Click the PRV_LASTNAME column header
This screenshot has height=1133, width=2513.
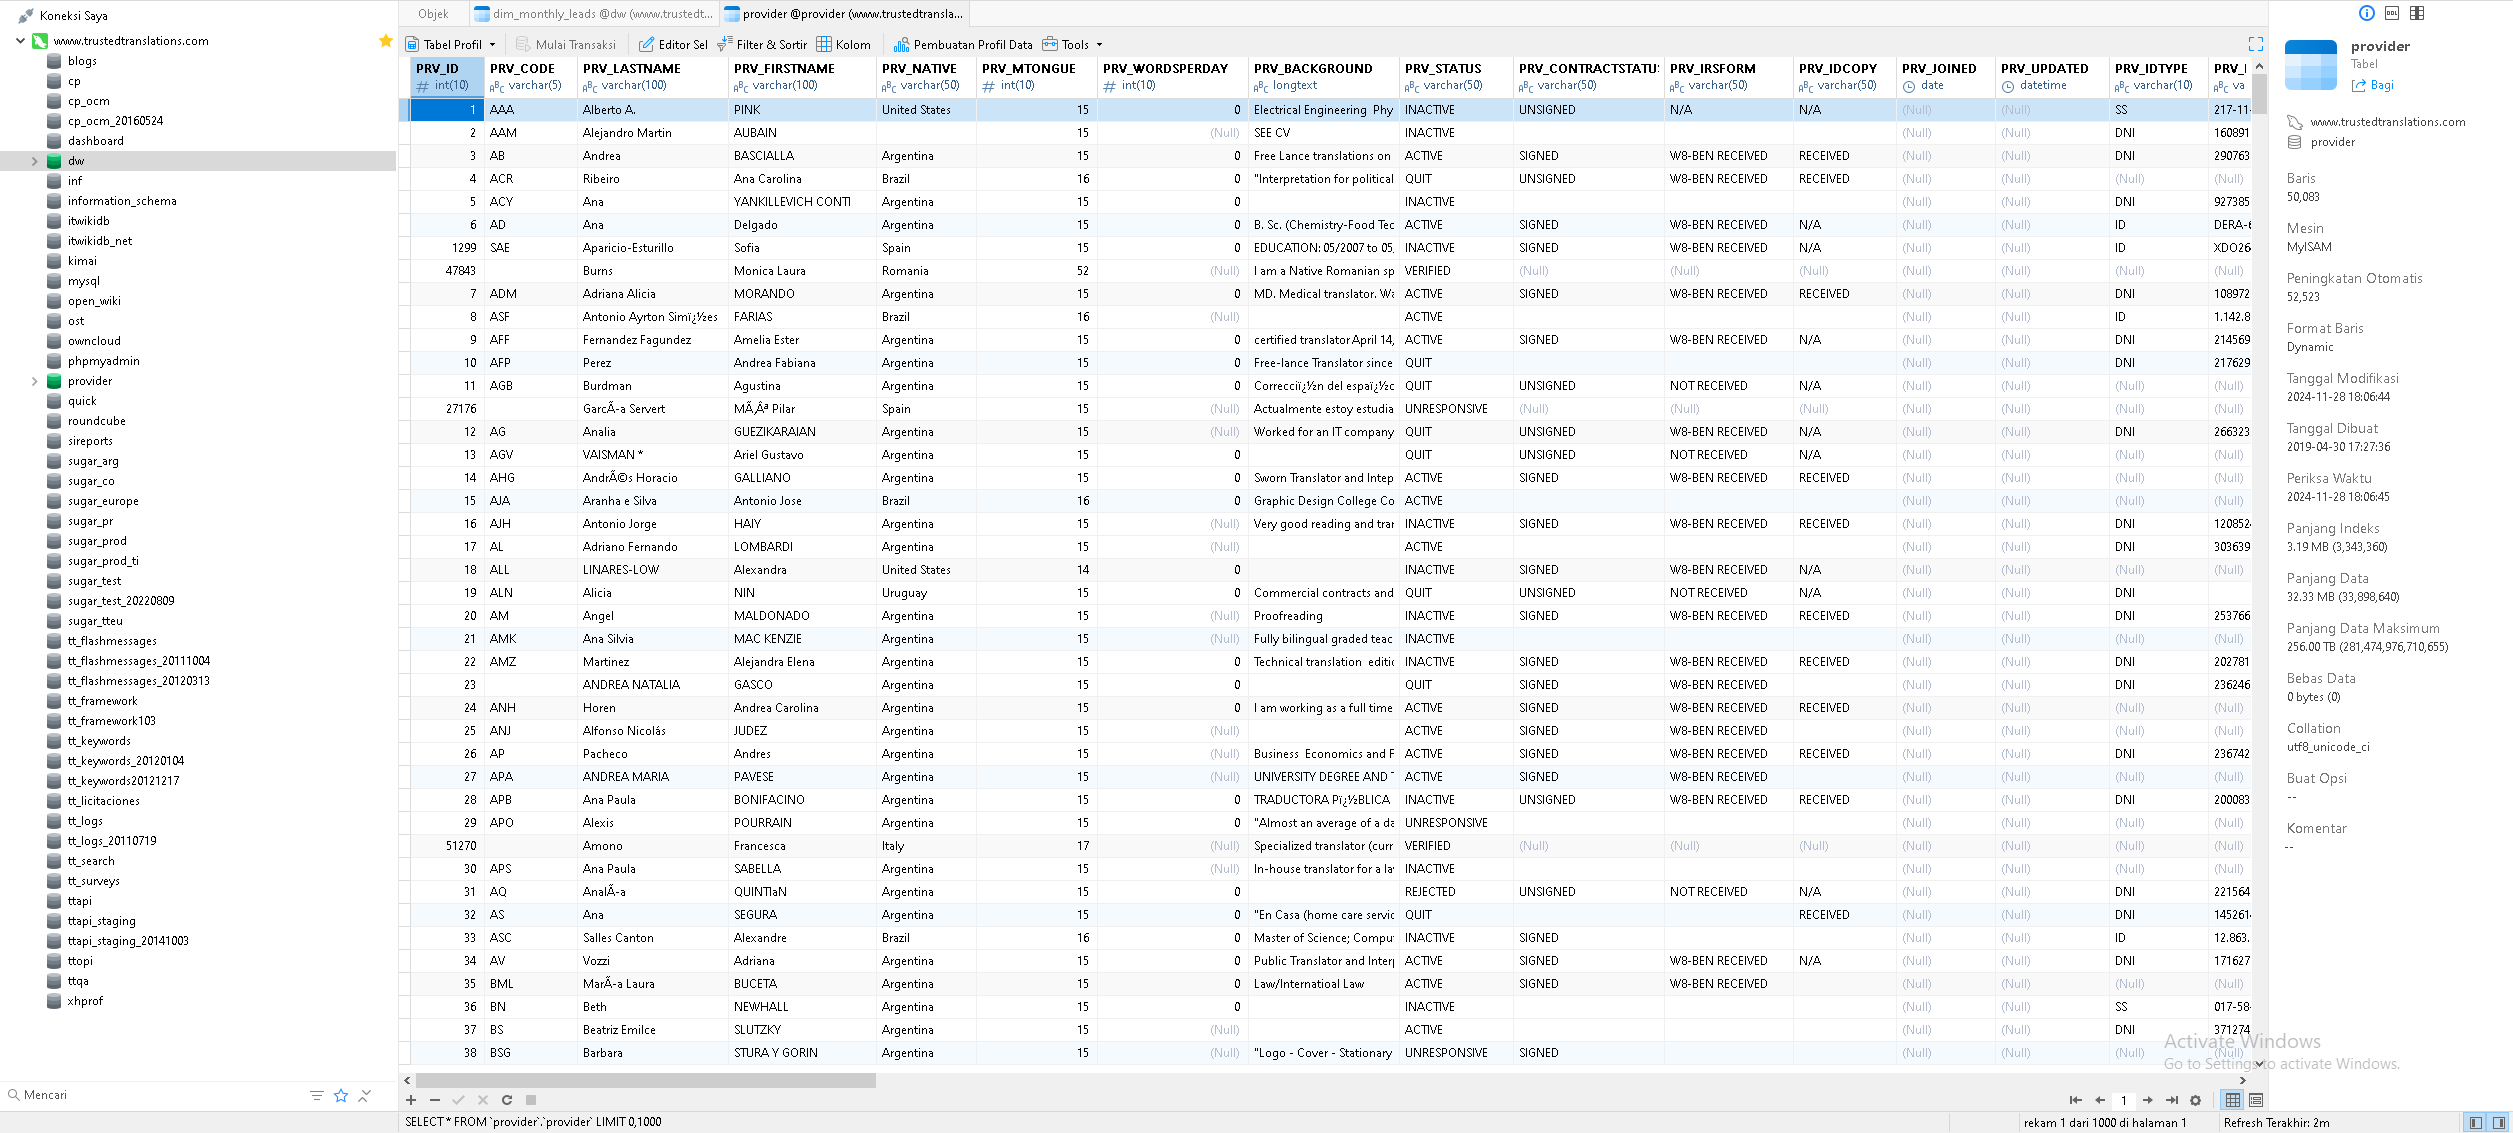(x=653, y=77)
